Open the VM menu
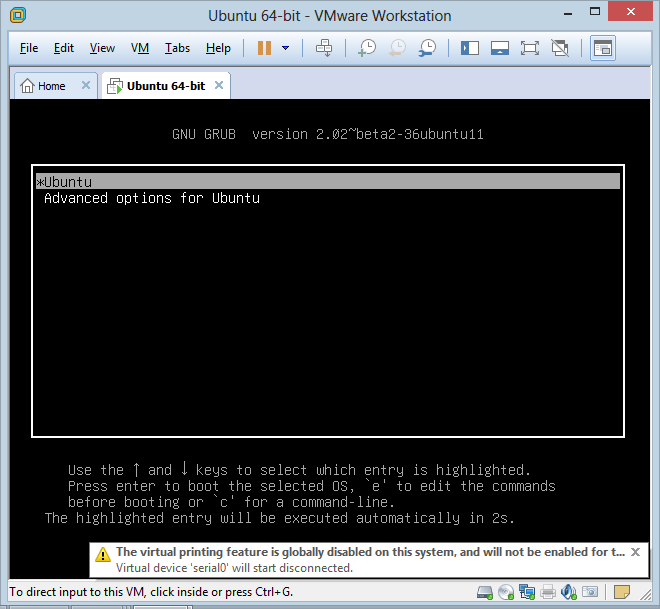This screenshot has width=660, height=609. [140, 48]
